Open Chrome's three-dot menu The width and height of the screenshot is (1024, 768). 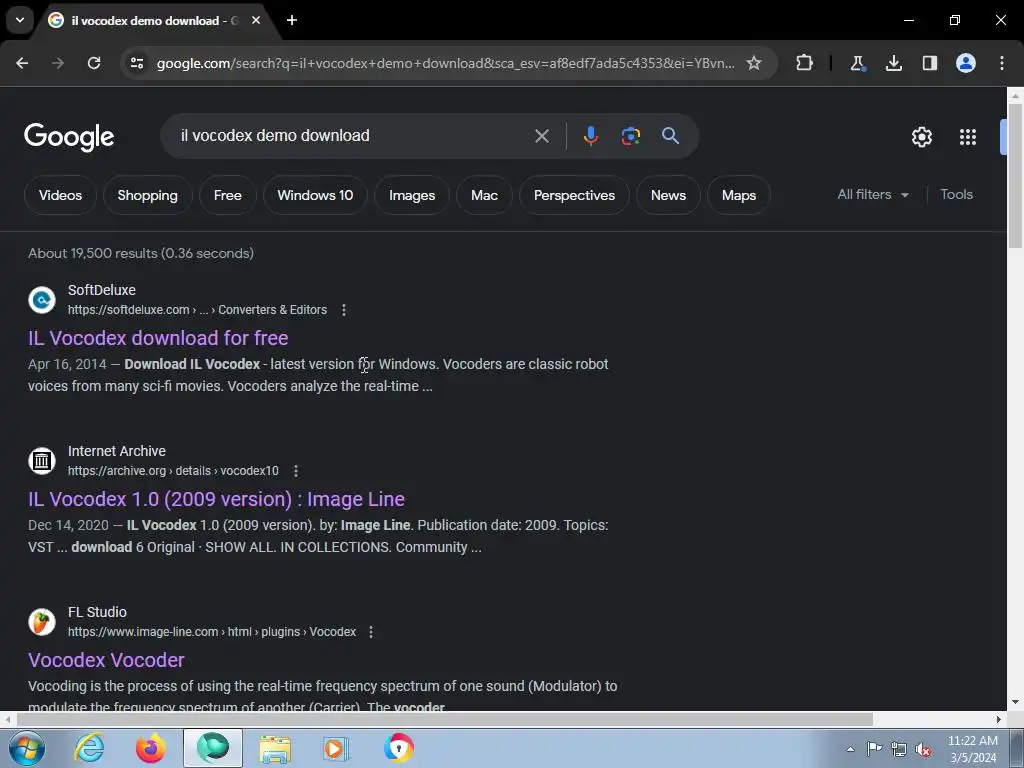[x=1002, y=63]
